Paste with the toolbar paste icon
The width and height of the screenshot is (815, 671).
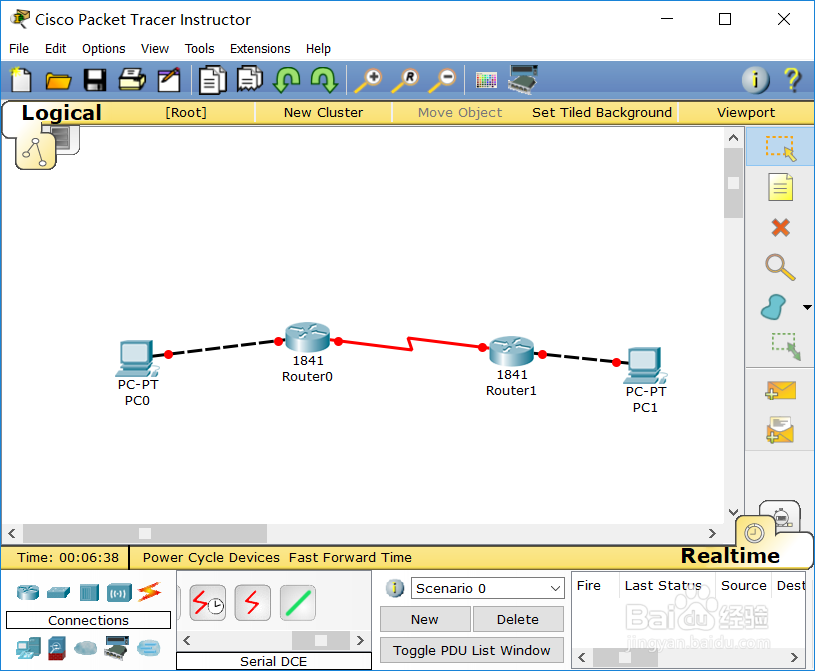(250, 79)
